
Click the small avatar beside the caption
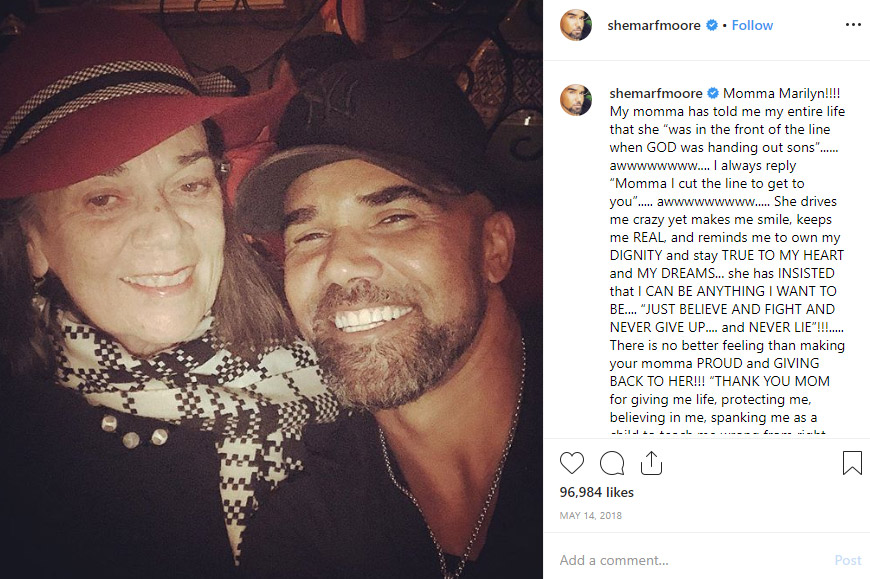point(575,98)
